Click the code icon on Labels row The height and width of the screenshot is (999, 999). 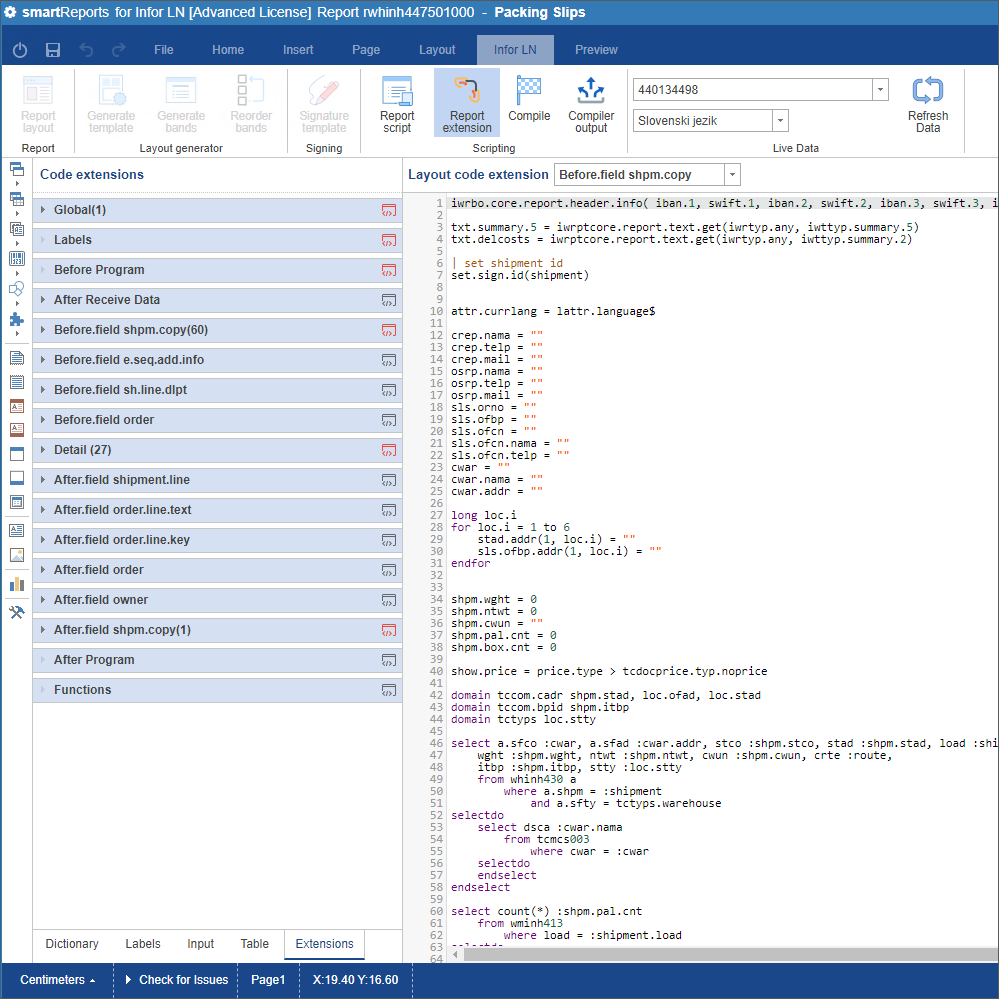click(x=389, y=240)
